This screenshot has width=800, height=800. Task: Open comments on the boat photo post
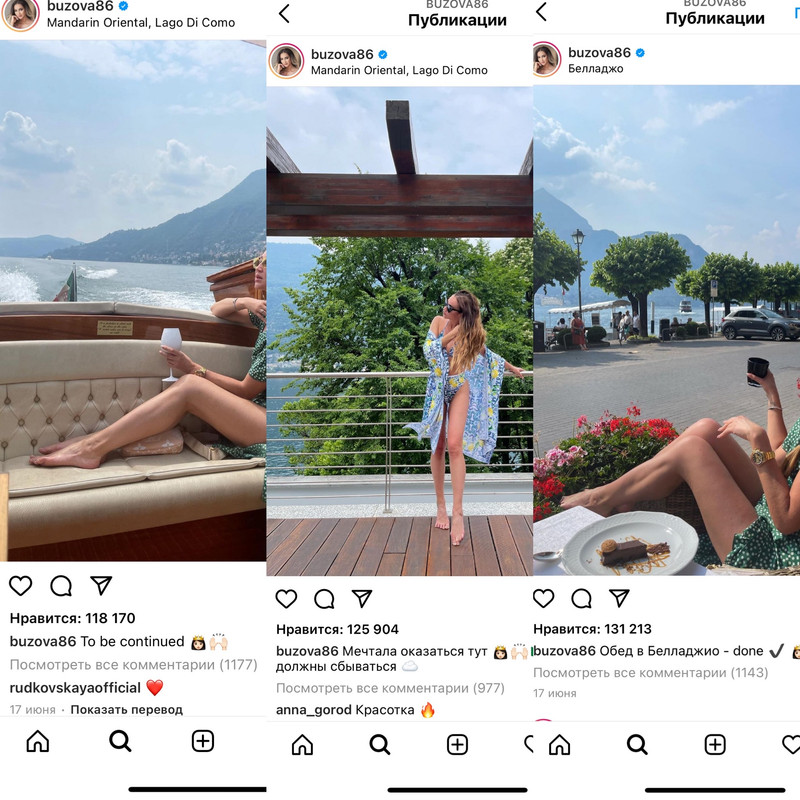(61, 586)
